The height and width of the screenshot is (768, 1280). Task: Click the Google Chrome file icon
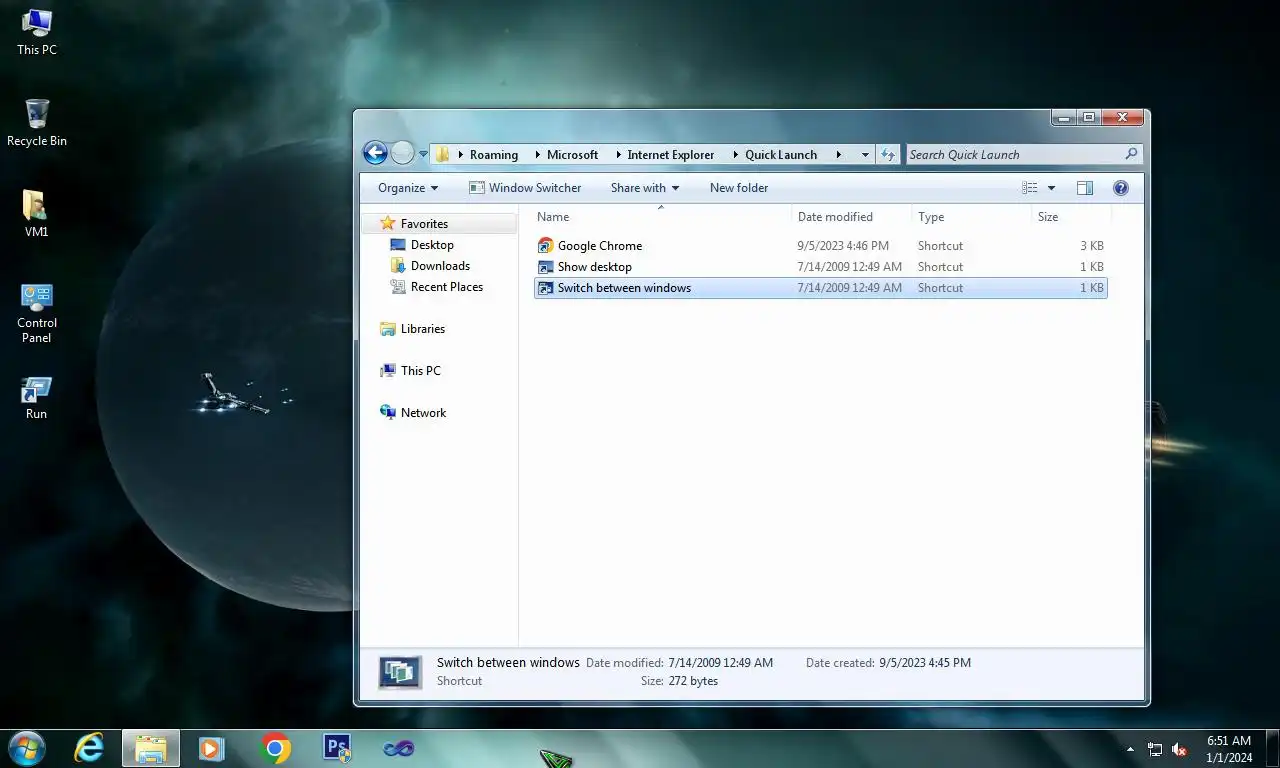tap(545, 246)
